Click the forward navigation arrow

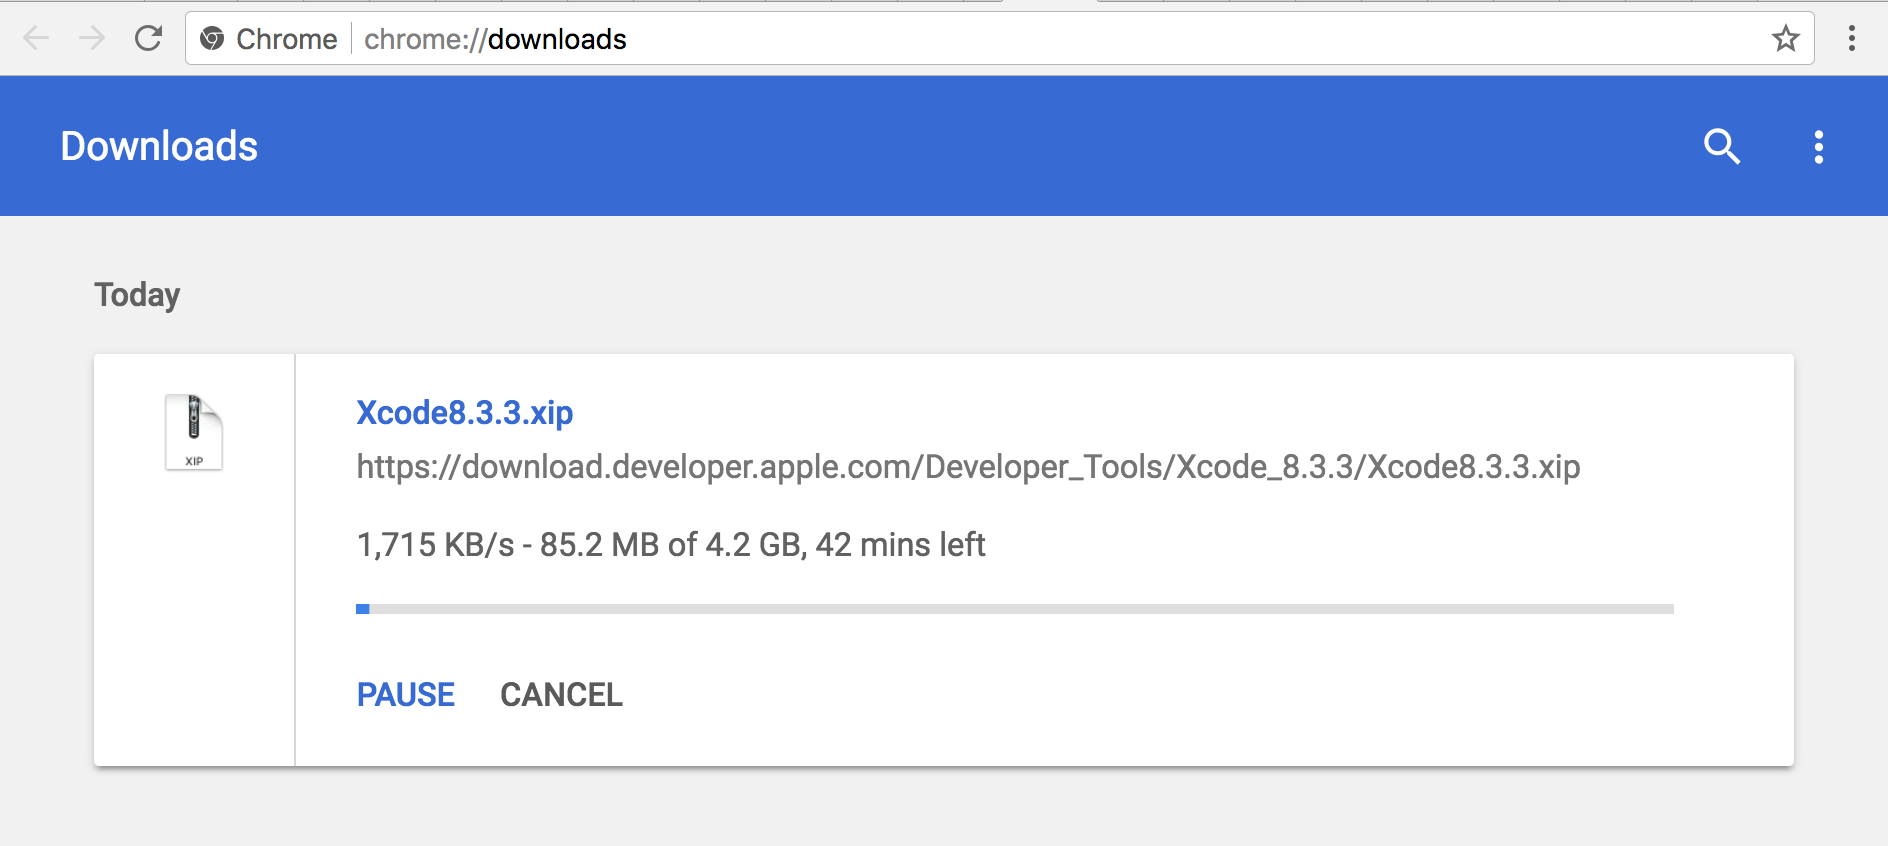(91, 38)
